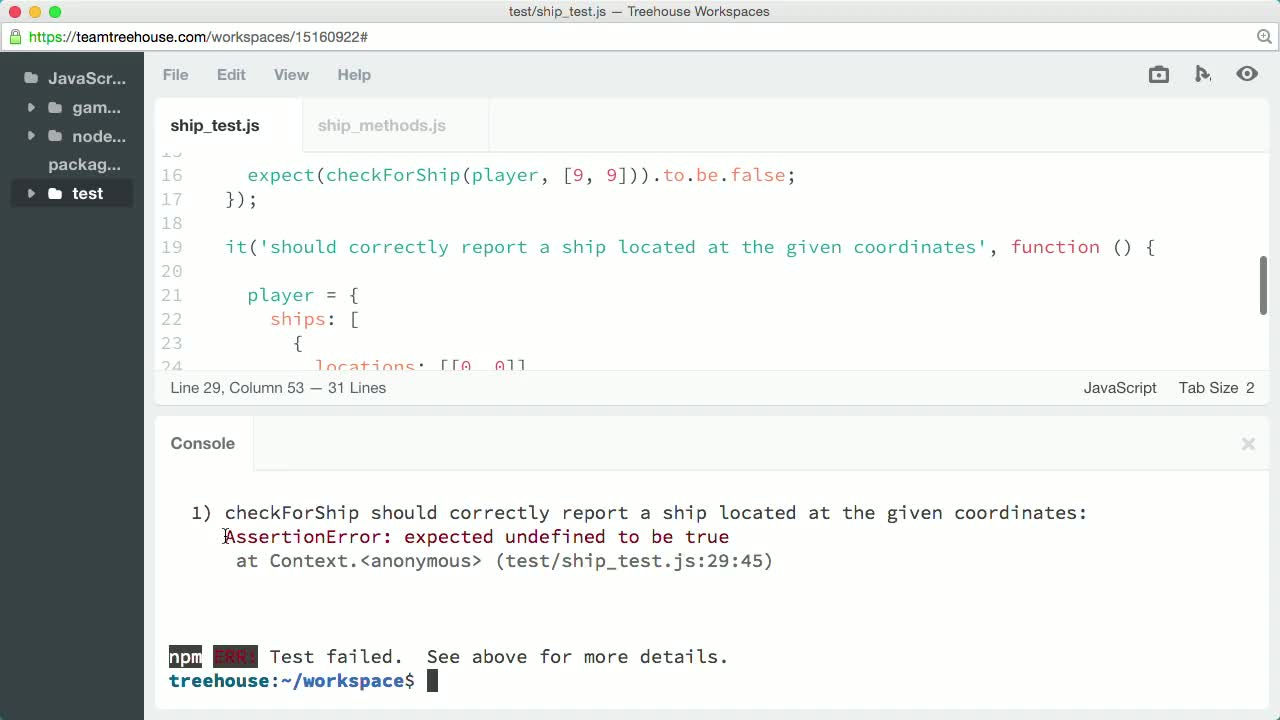Click the editor vertical scrollbar thumb
The height and width of the screenshot is (720, 1280).
click(1263, 286)
